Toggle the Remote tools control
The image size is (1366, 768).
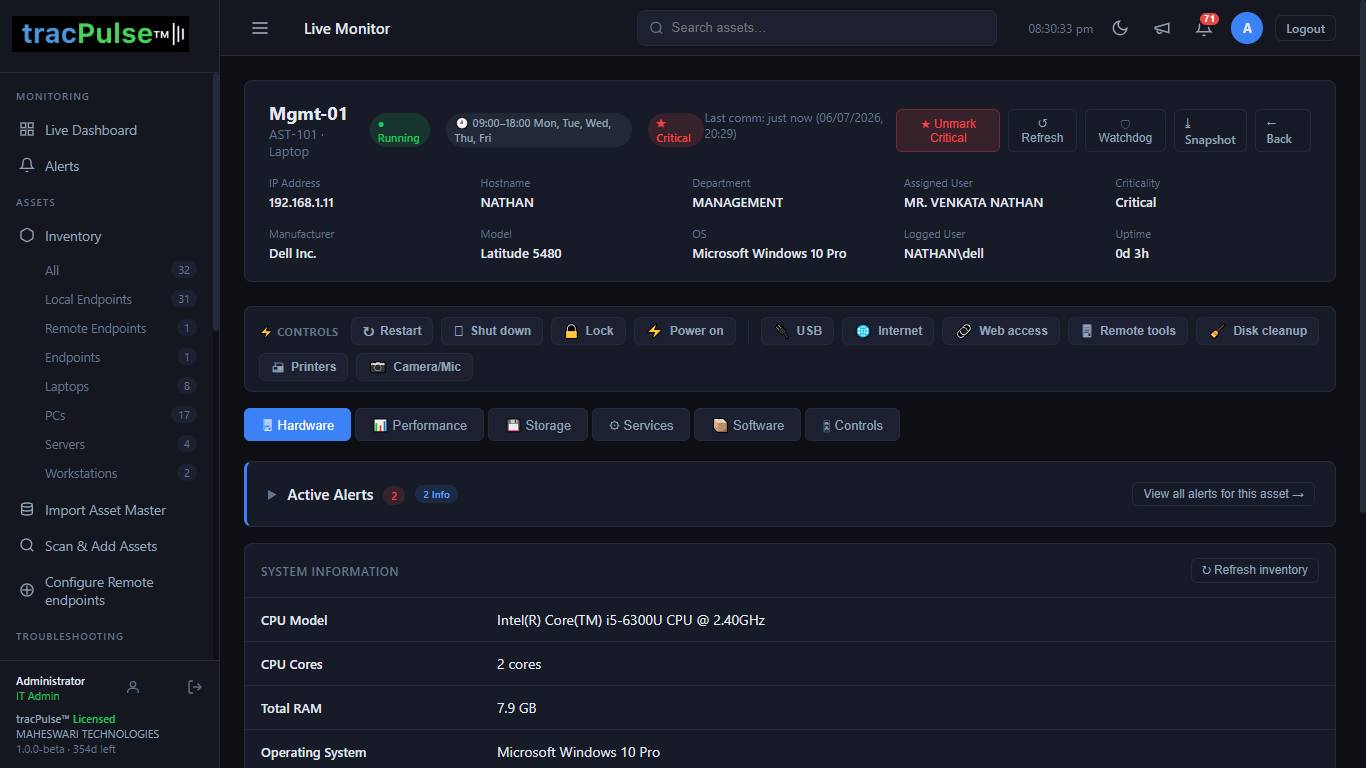coord(1128,331)
